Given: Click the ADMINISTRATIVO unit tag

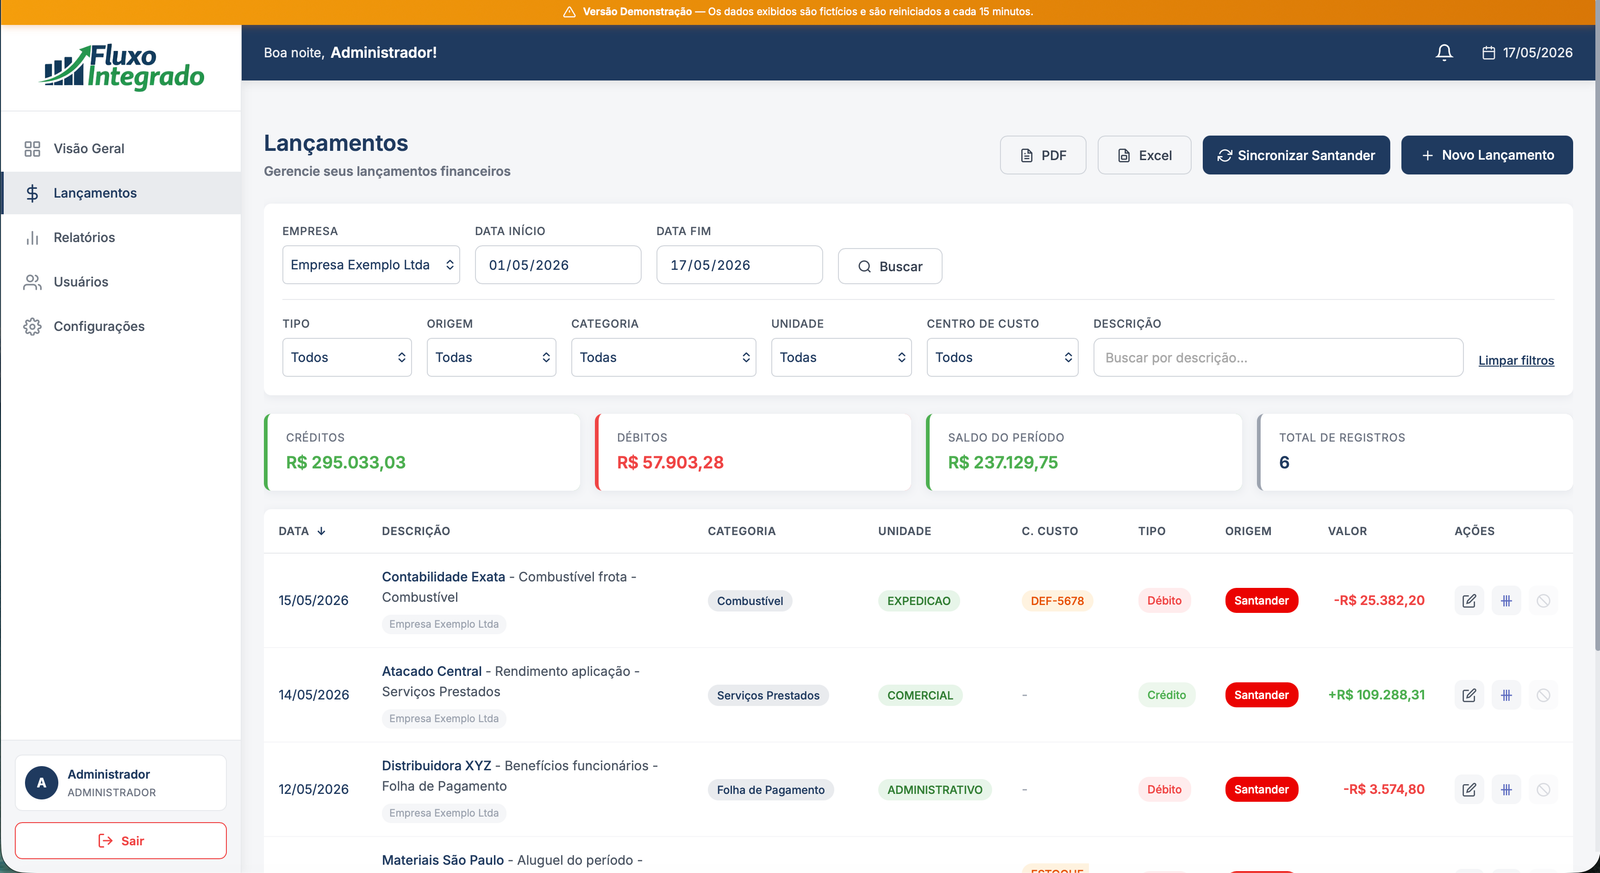Looking at the screenshot, I should [935, 790].
